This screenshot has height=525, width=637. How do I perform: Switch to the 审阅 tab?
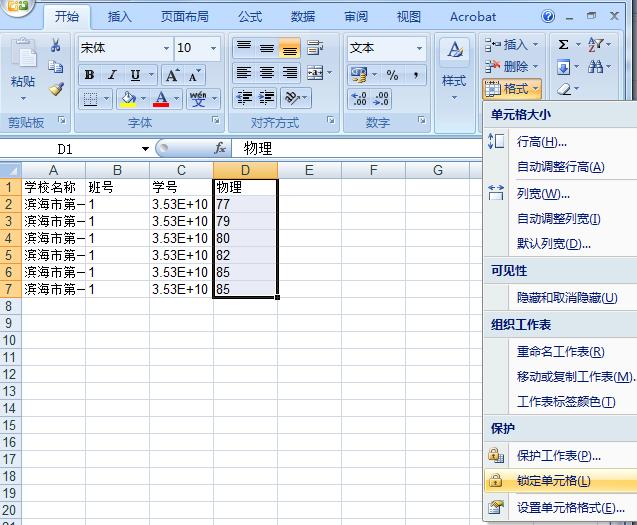(356, 17)
